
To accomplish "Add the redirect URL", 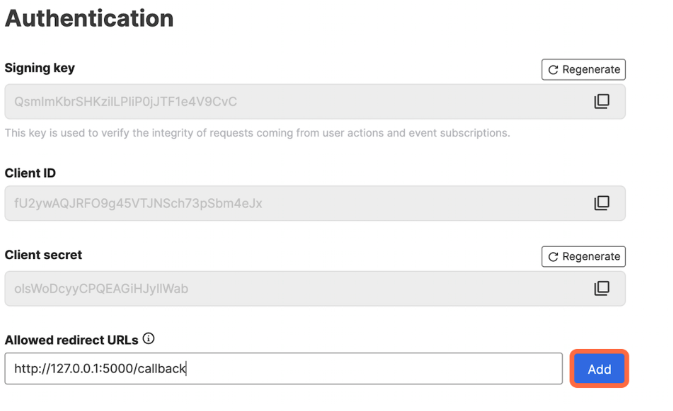I will (x=599, y=369).
